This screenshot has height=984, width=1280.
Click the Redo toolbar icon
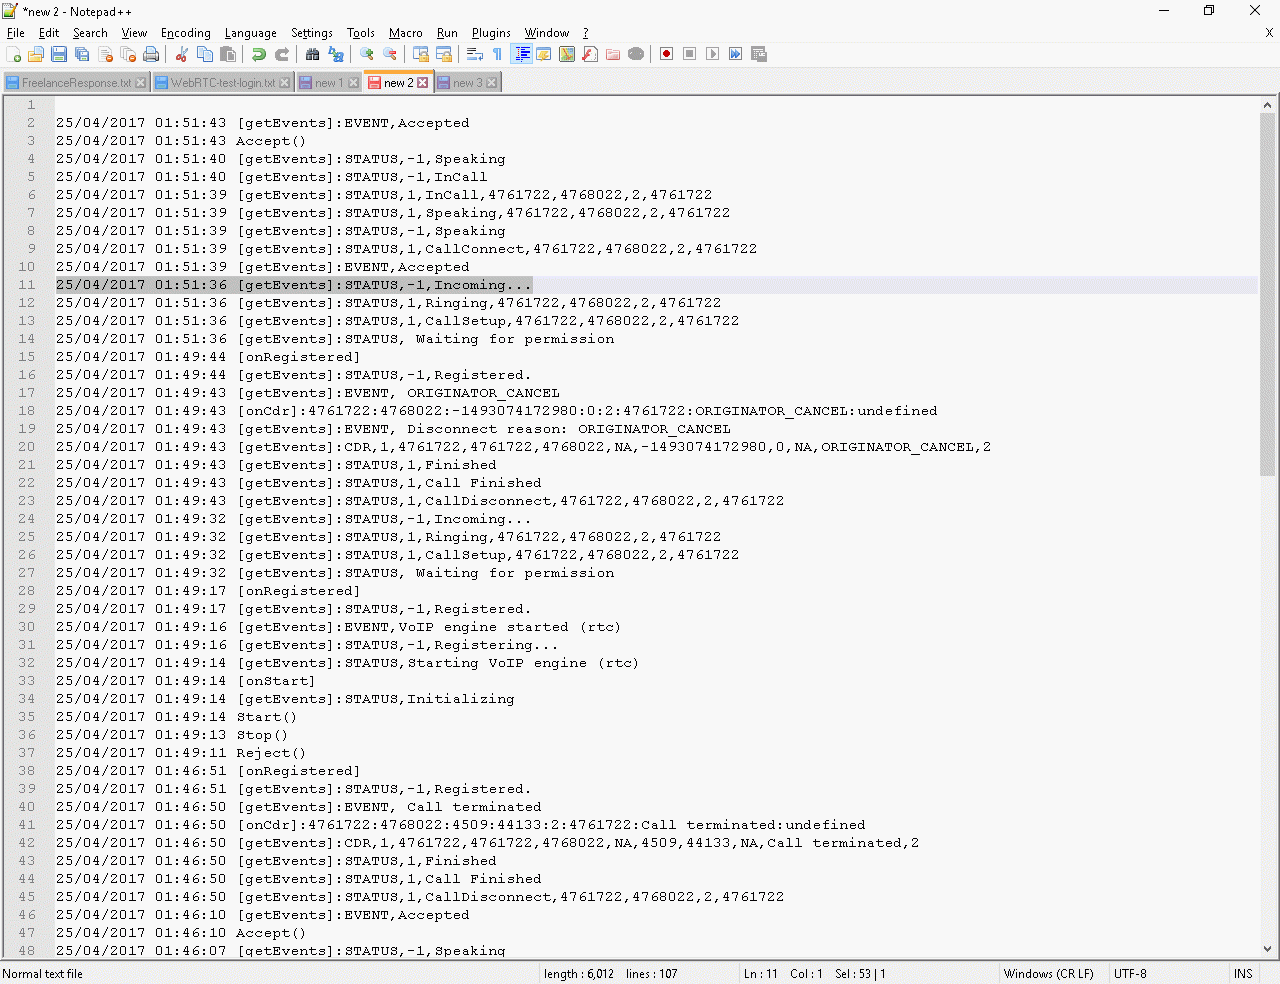click(x=282, y=54)
